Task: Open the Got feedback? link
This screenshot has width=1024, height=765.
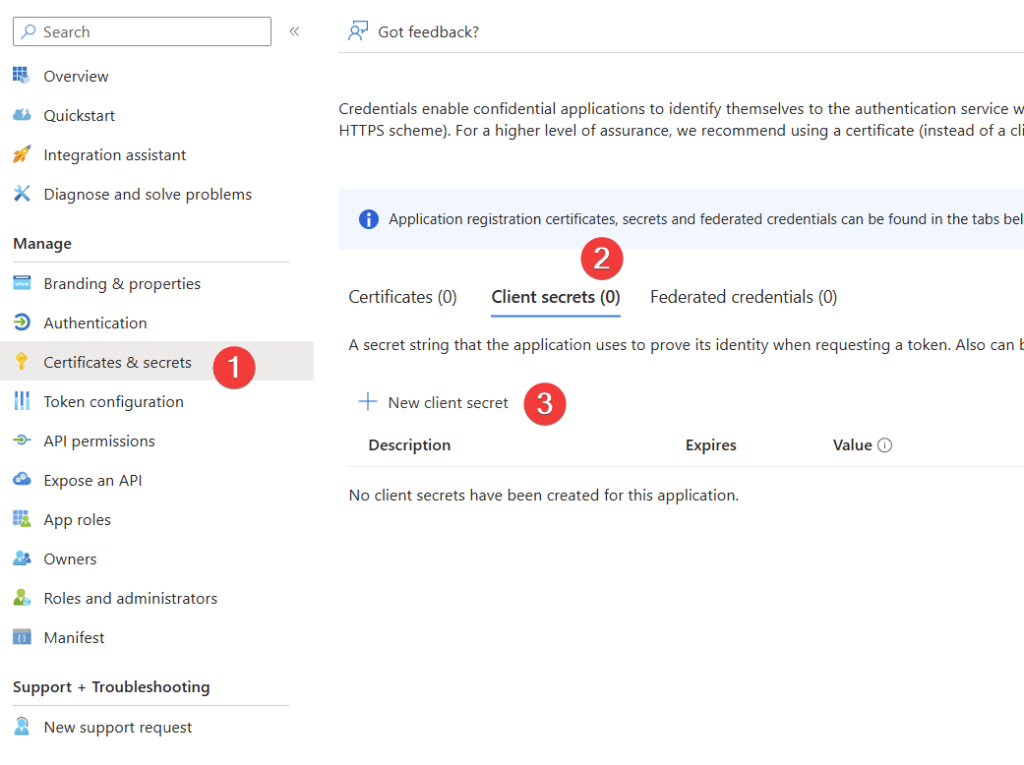Action: tap(428, 32)
